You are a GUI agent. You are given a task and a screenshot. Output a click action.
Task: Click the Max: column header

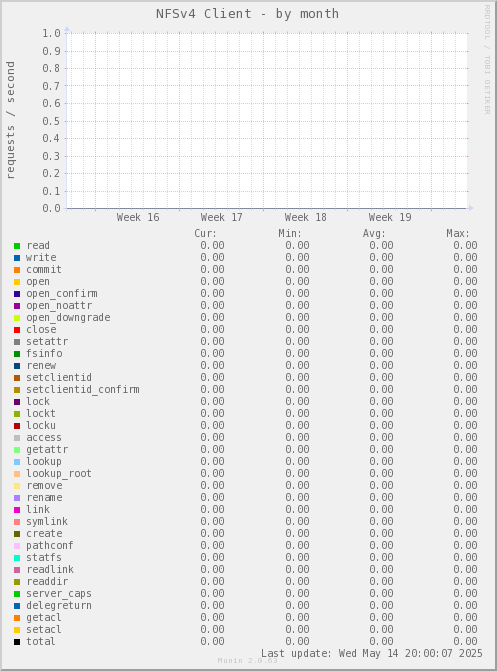point(458,234)
